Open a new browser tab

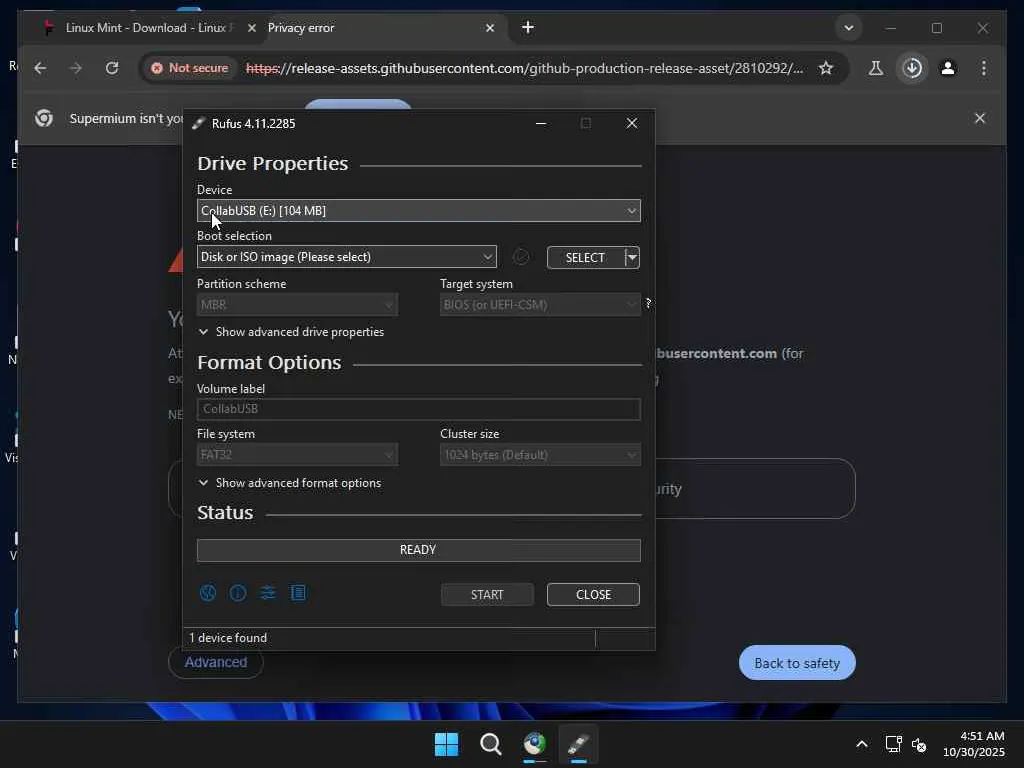(x=528, y=27)
